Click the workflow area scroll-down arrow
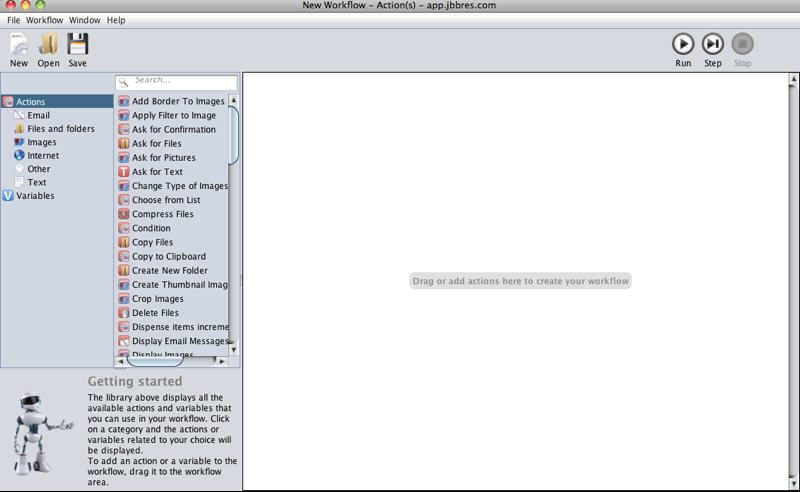800x492 pixels. tap(793, 483)
